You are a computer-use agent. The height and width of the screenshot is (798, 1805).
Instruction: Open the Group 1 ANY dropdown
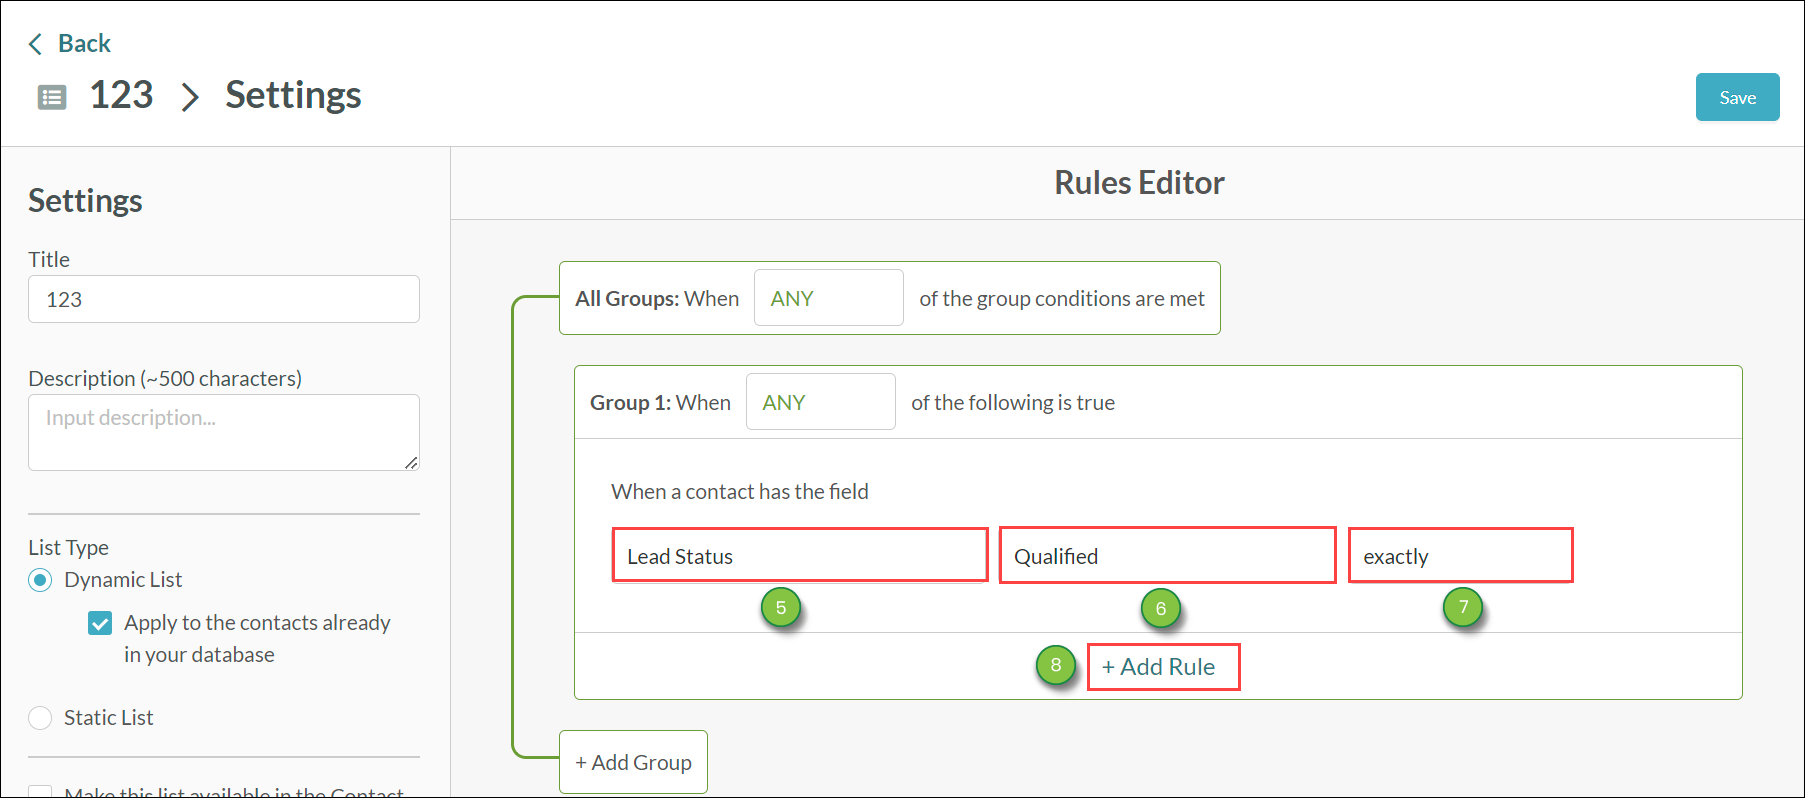tap(821, 402)
